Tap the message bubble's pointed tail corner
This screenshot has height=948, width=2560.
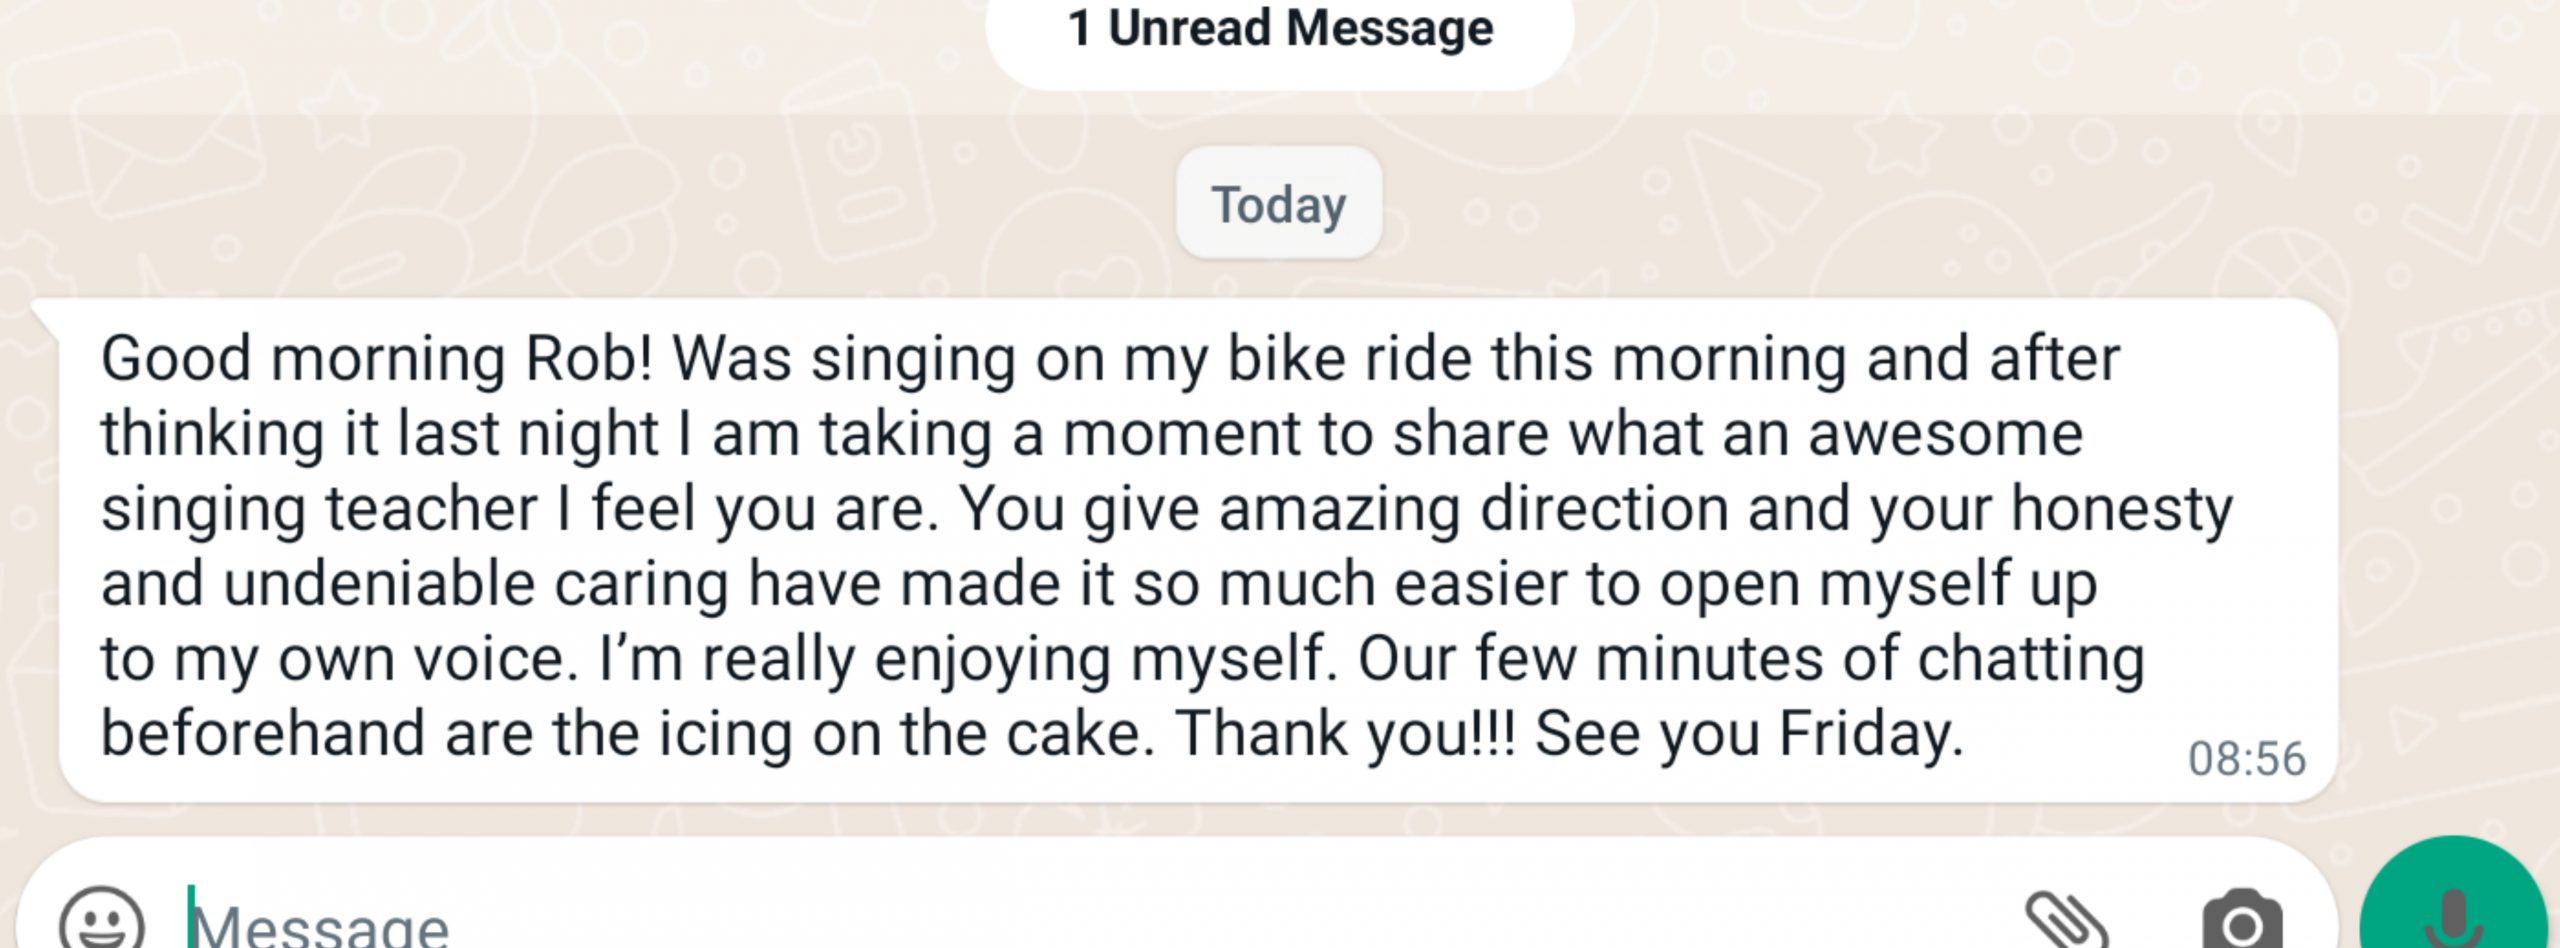pos(45,315)
